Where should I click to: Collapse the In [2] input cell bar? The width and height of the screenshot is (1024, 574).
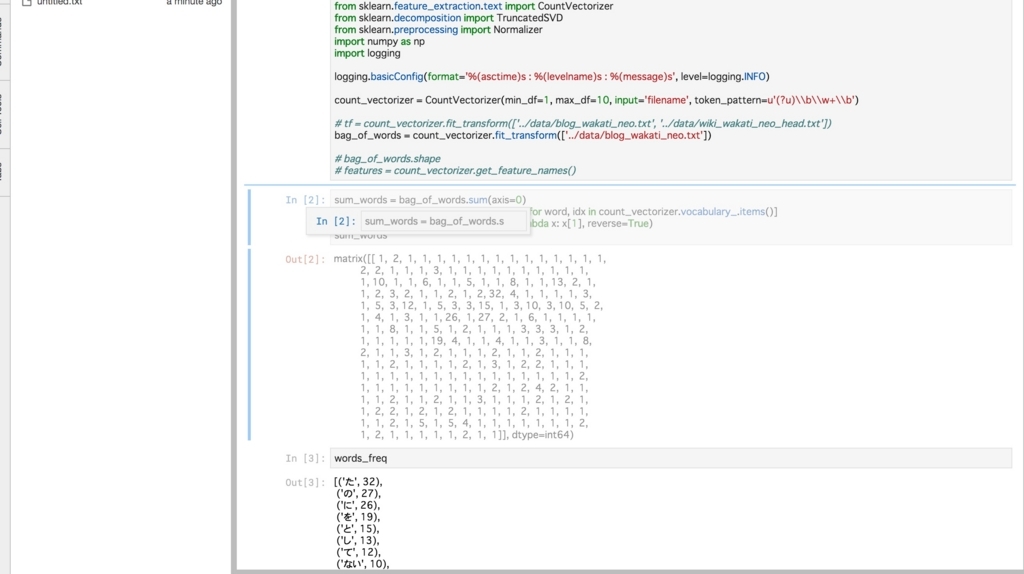coord(249,217)
